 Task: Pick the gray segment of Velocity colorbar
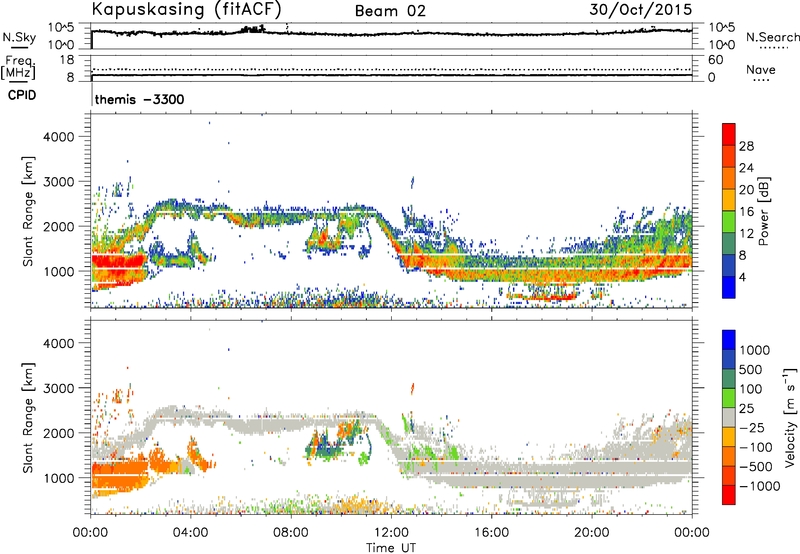click(729, 417)
